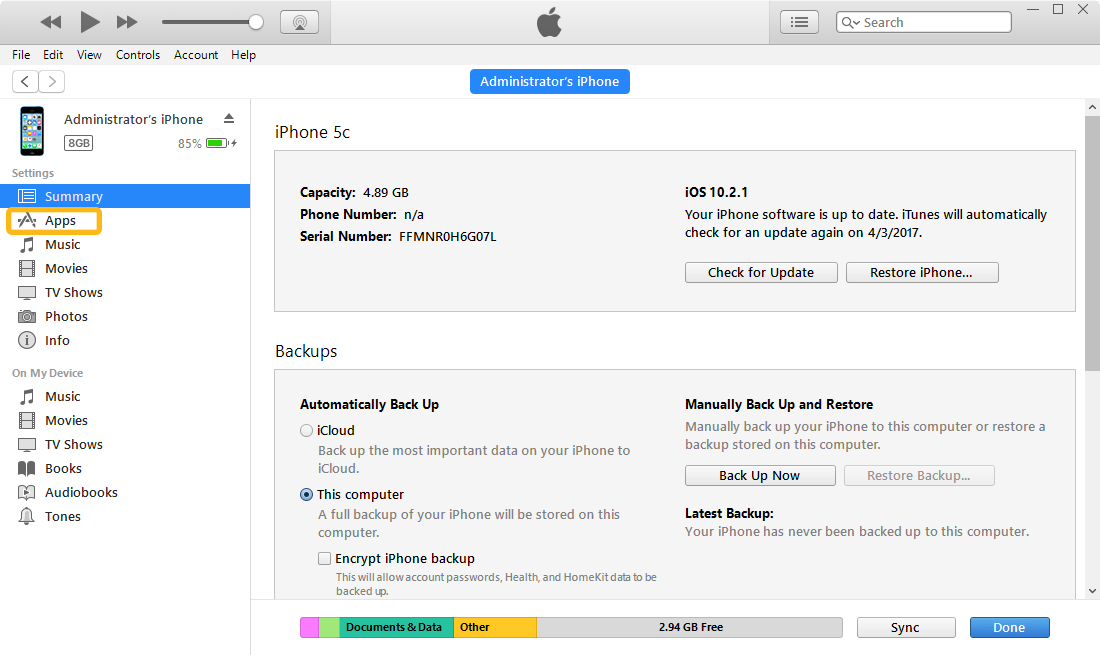
Task: Open the Account menu
Action: pos(196,55)
